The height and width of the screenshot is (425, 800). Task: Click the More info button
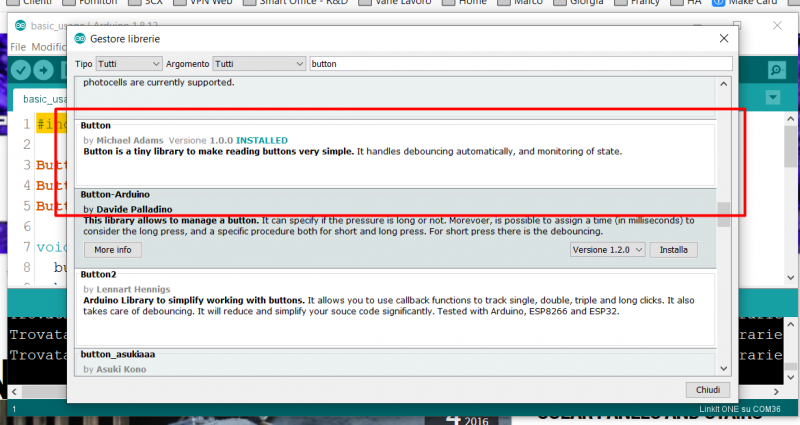pyautogui.click(x=112, y=250)
